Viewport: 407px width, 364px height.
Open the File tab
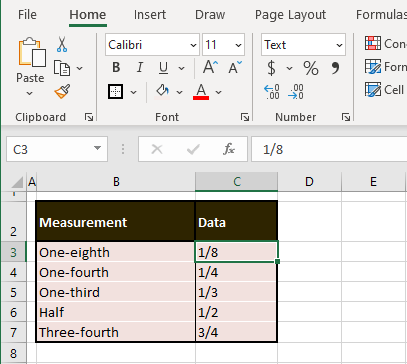tap(27, 15)
